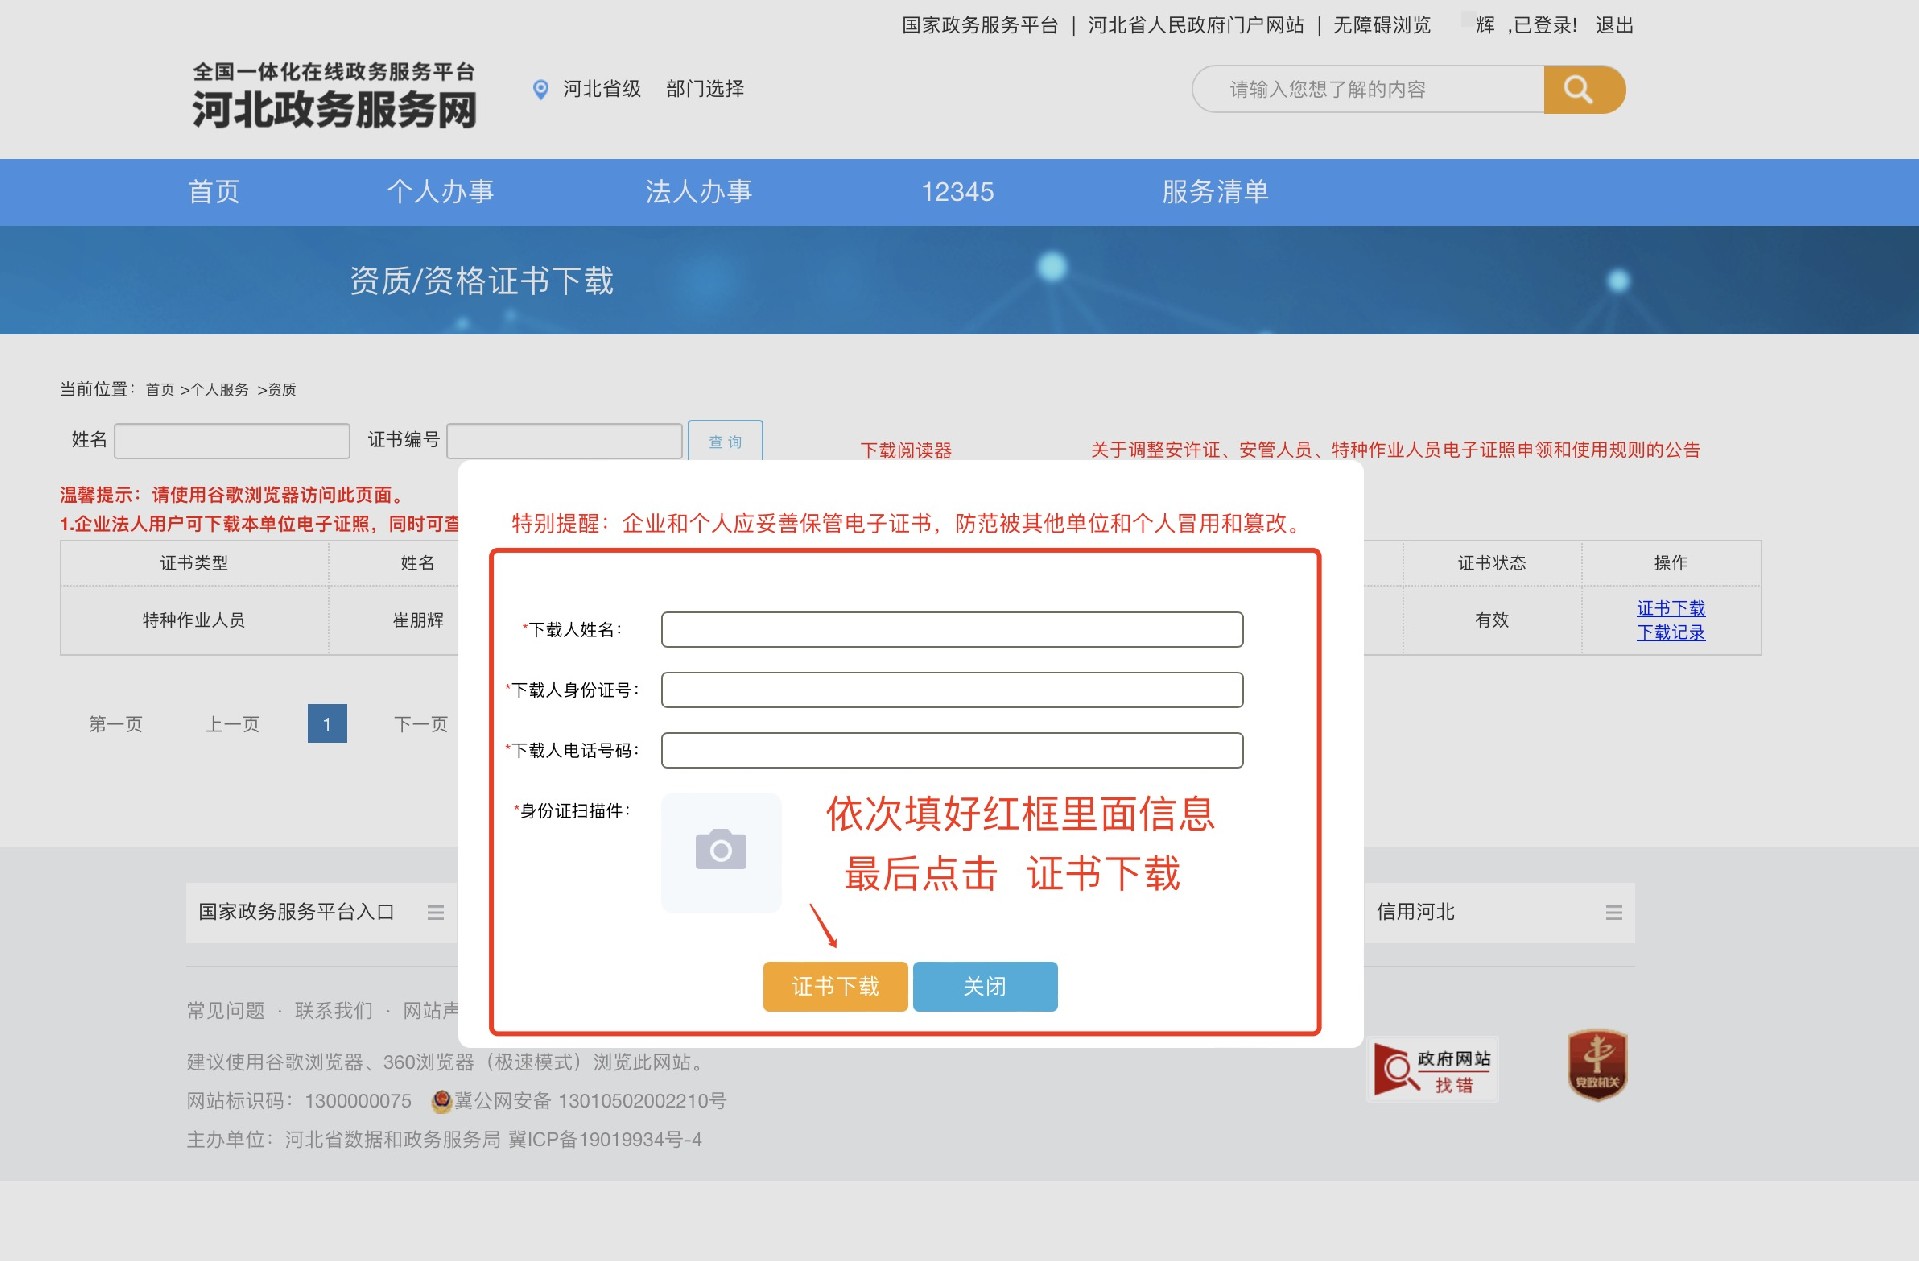
Task: Go to 第一页 pagination link
Action: pyautogui.click(x=116, y=724)
